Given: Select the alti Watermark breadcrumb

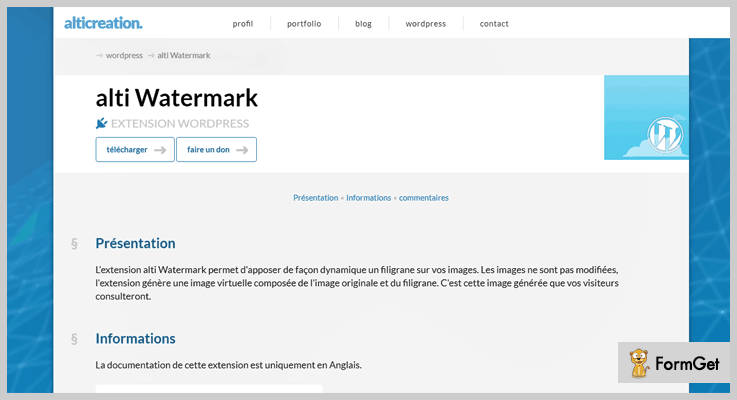Looking at the screenshot, I should tap(184, 55).
